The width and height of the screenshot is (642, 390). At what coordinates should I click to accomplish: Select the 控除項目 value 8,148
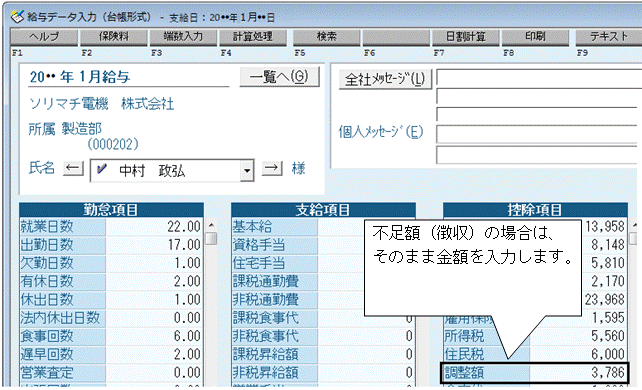(x=604, y=245)
